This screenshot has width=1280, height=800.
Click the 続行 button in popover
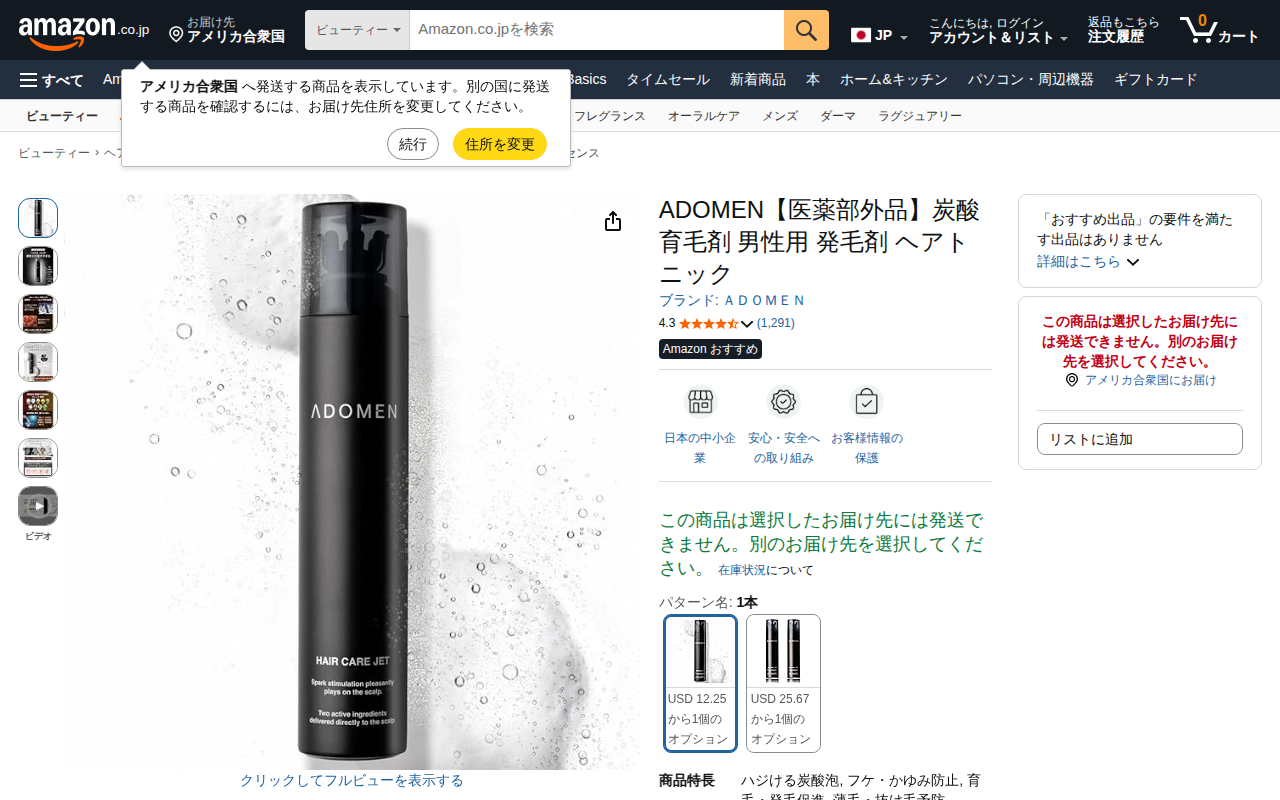pyautogui.click(x=413, y=144)
